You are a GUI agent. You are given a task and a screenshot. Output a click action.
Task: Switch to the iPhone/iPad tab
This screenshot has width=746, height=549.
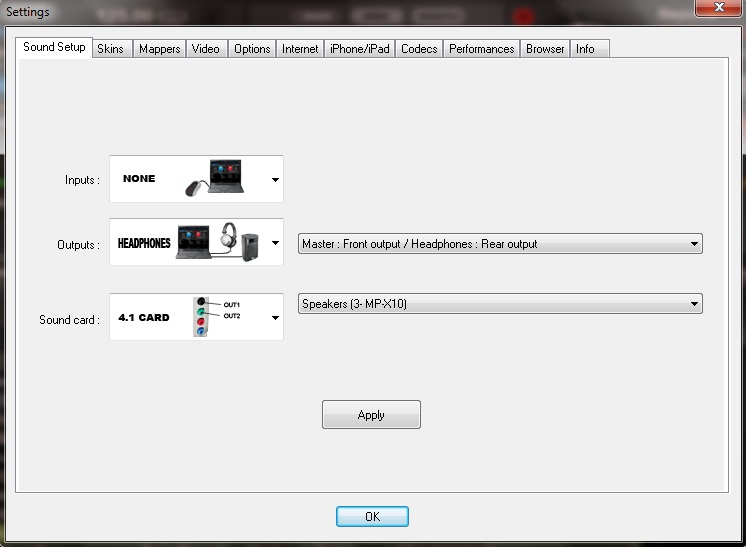[359, 49]
